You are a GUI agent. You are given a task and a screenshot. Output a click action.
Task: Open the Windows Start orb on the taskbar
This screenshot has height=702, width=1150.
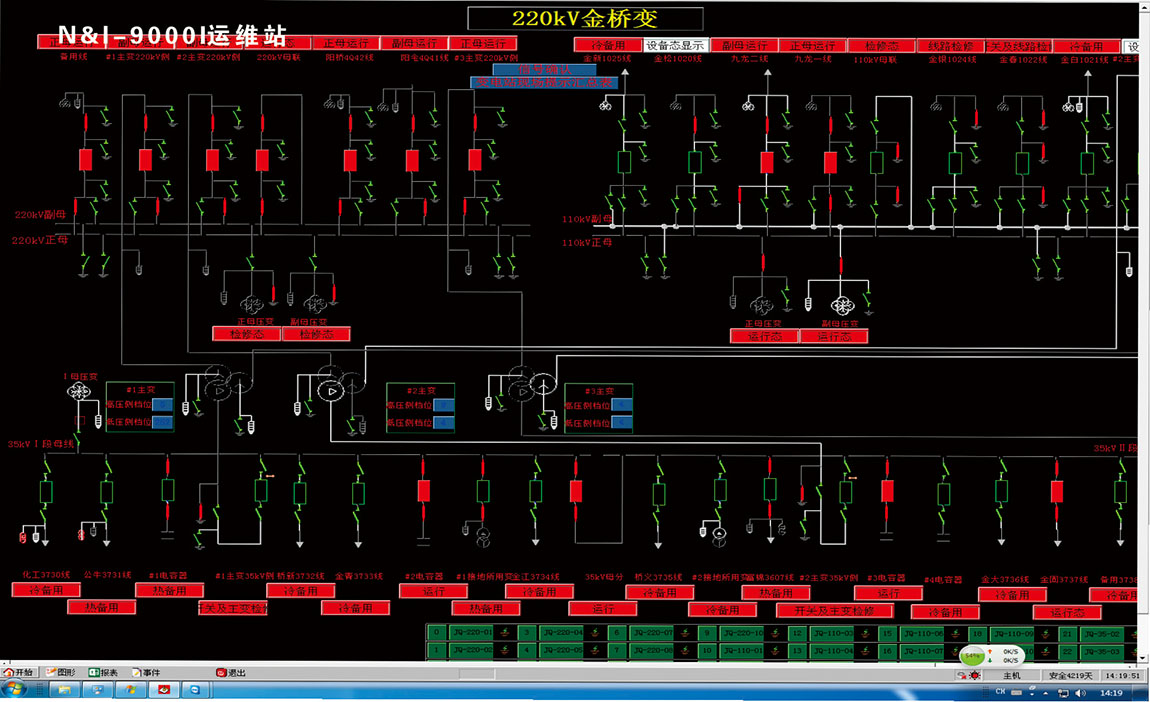[x=13, y=691]
